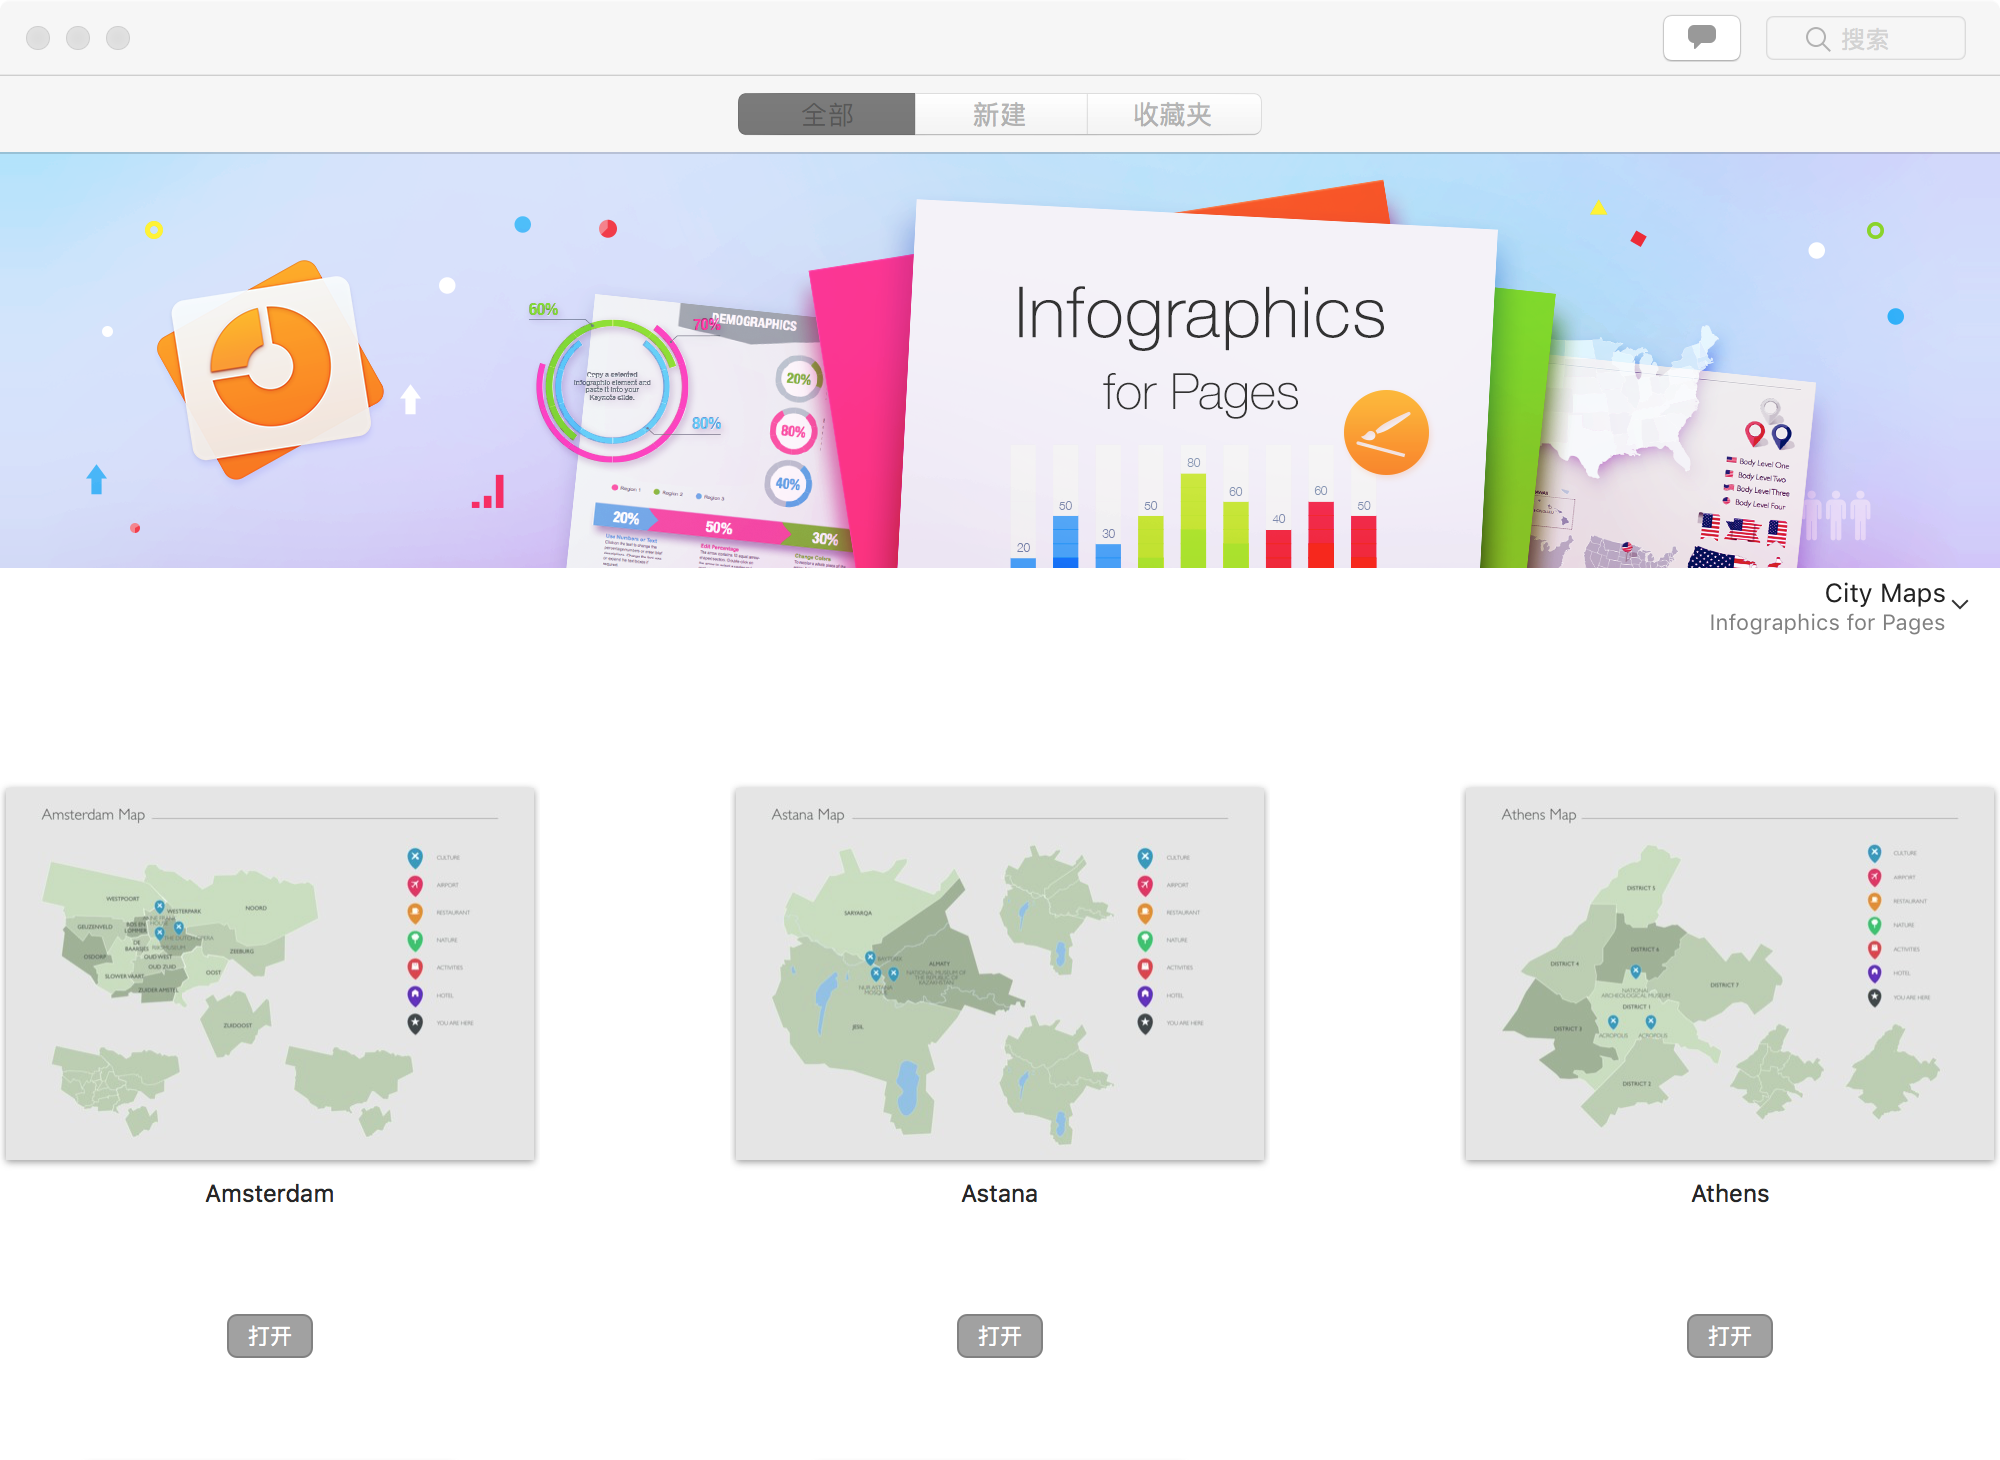Close the window with red button
This screenshot has width=2000, height=1460.
point(38,38)
